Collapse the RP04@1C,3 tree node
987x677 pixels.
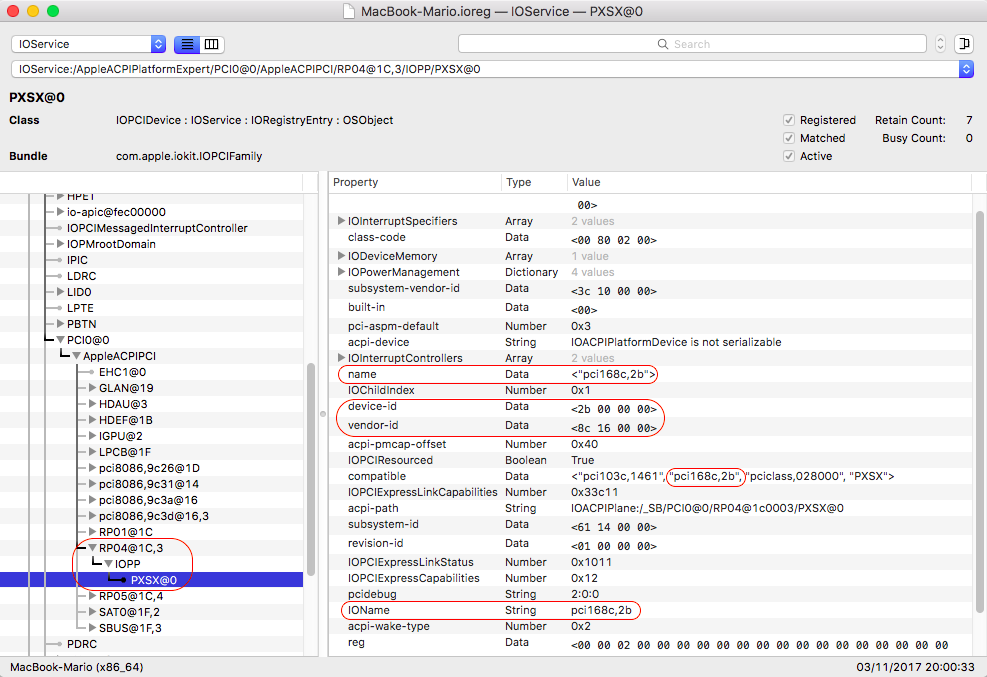91,547
